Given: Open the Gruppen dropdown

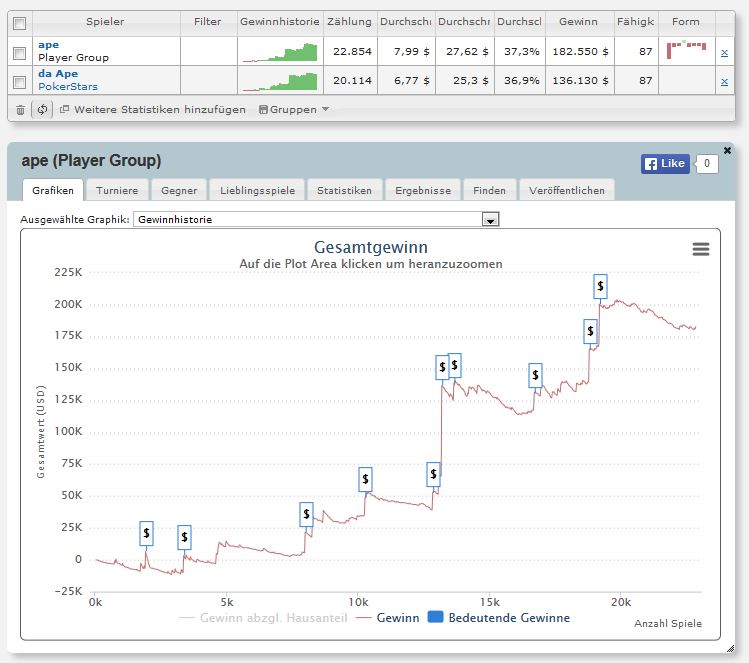Looking at the screenshot, I should tap(294, 110).
